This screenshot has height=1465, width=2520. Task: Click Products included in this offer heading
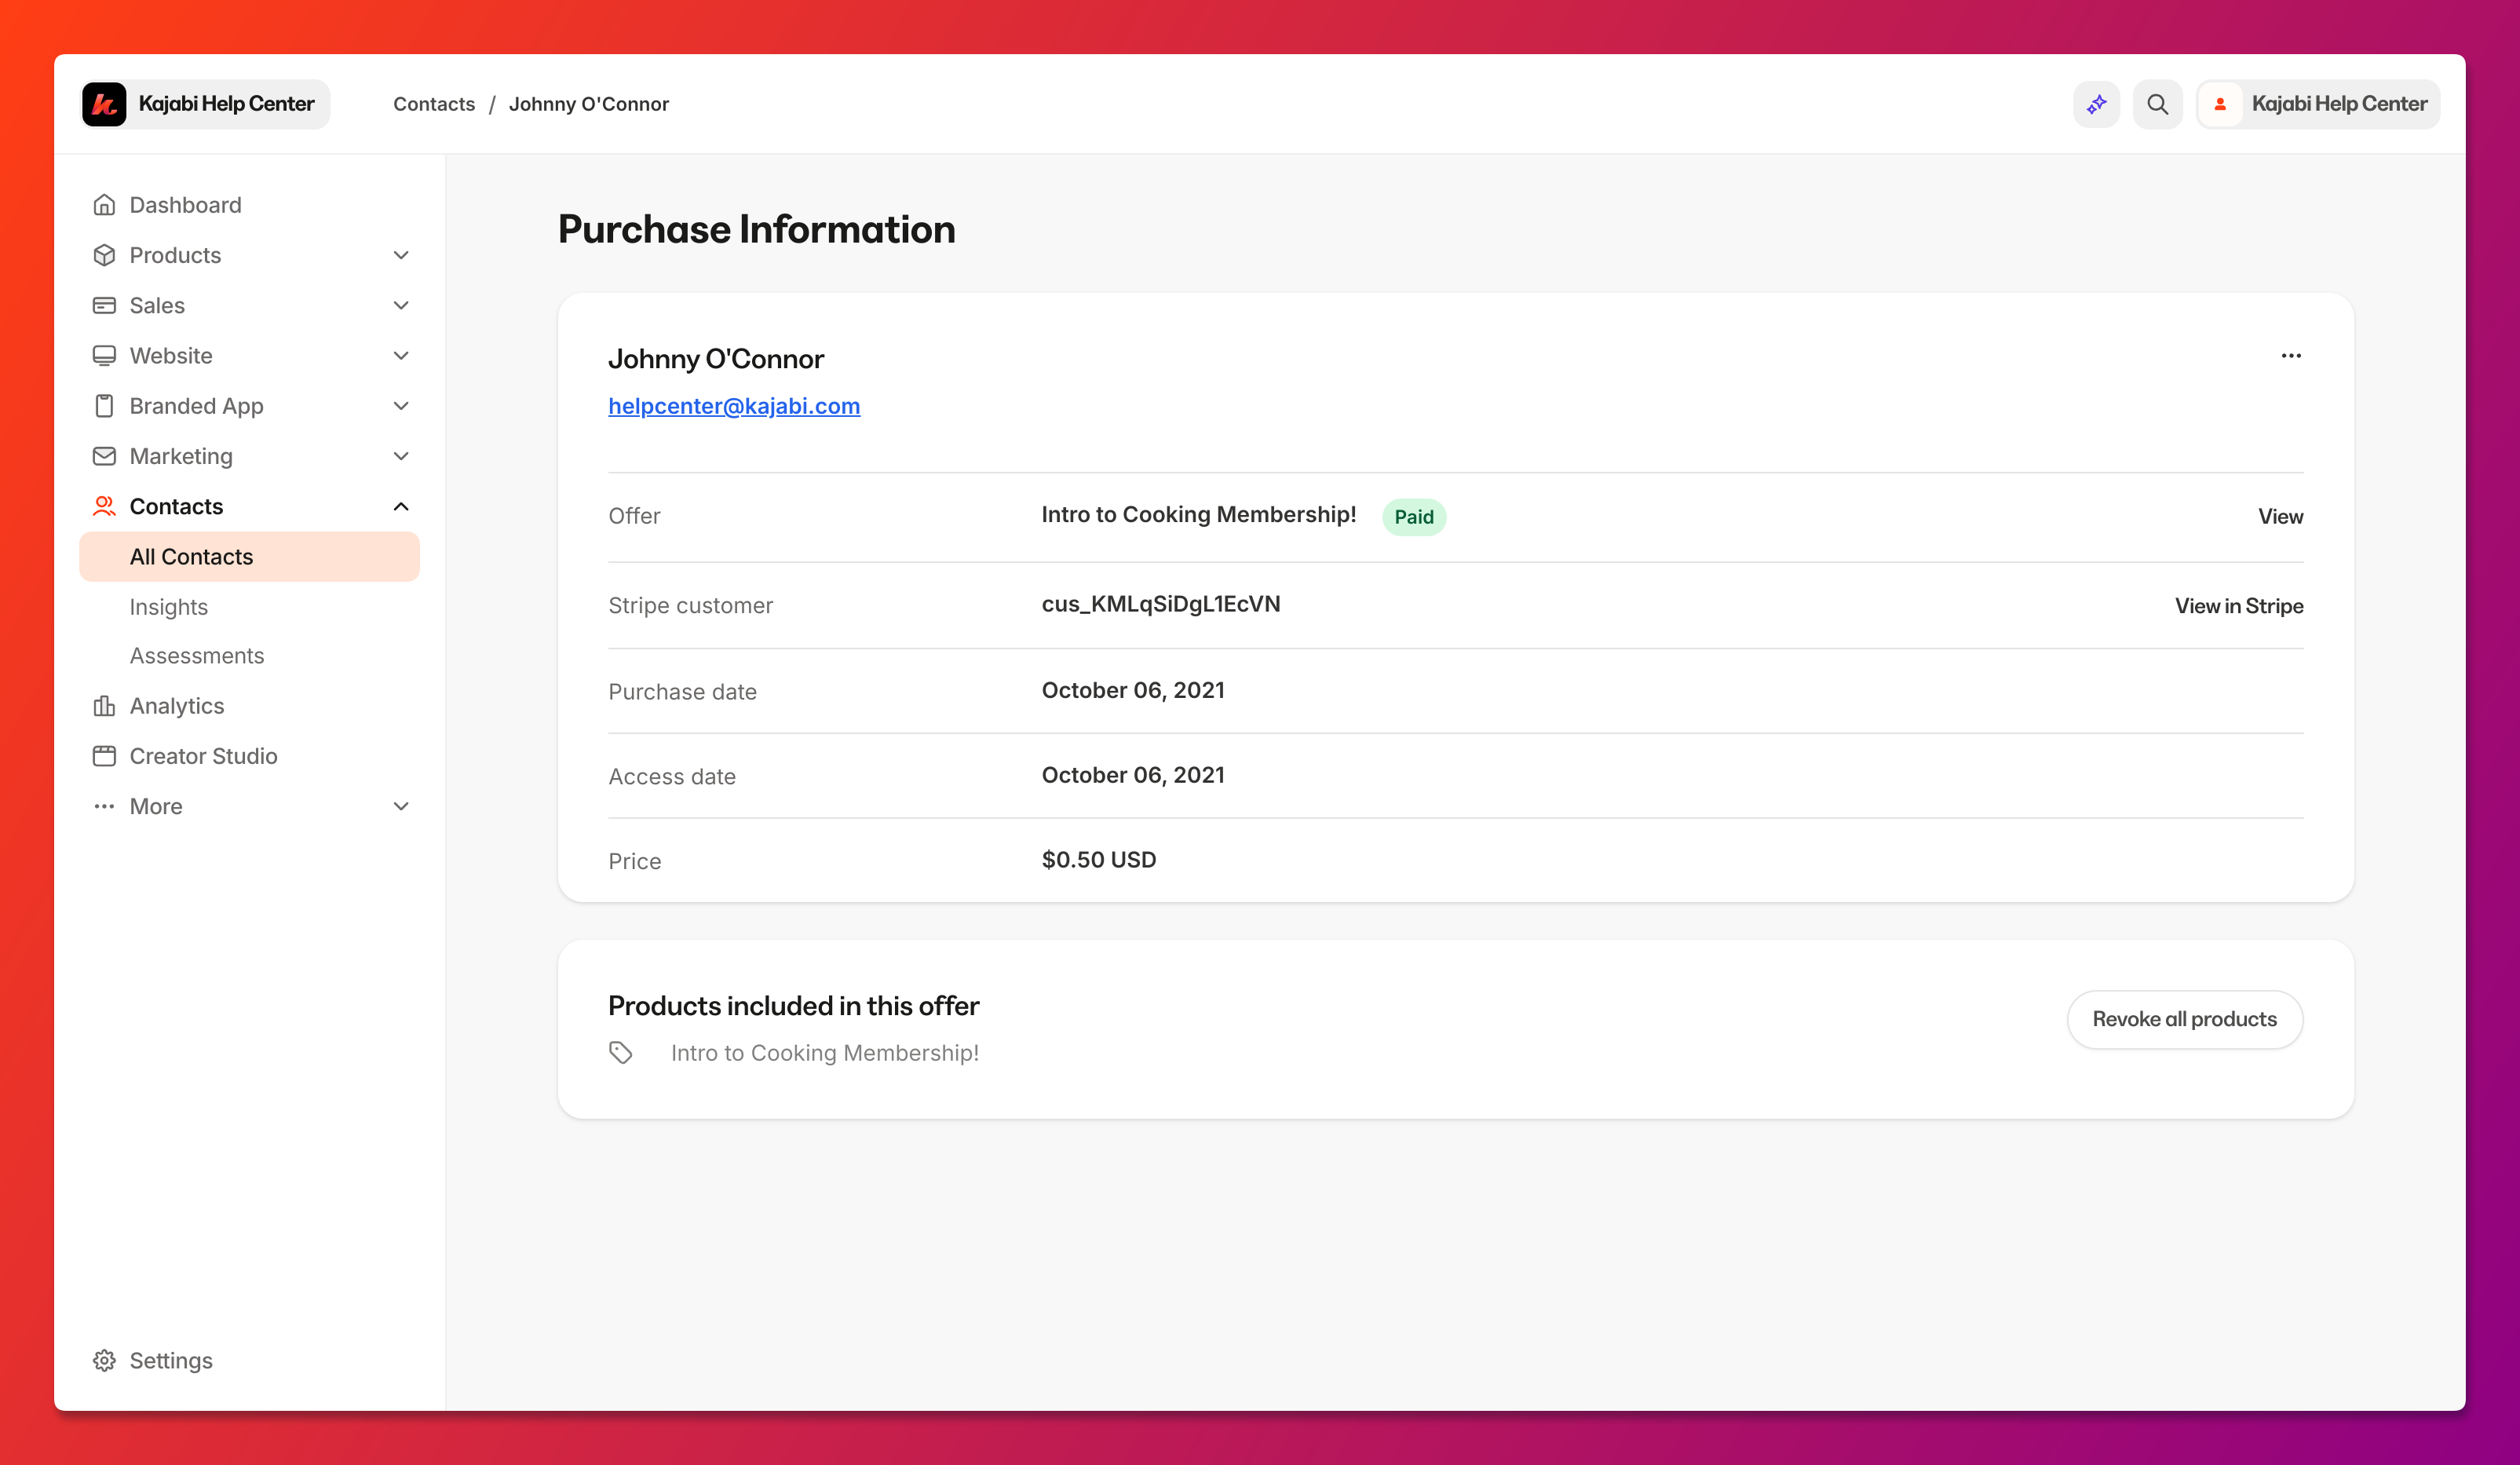coord(793,1006)
